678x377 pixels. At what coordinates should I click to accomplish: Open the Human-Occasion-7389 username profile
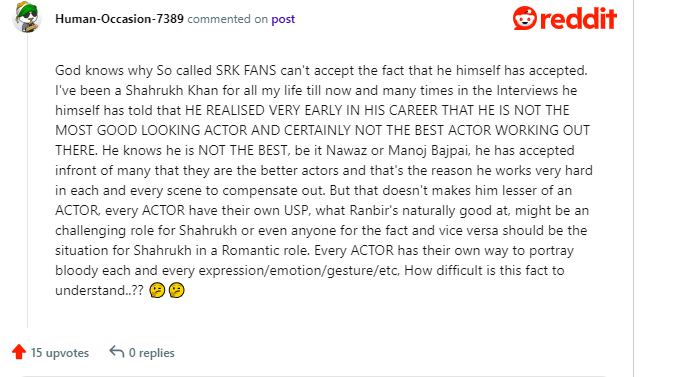coord(119,19)
